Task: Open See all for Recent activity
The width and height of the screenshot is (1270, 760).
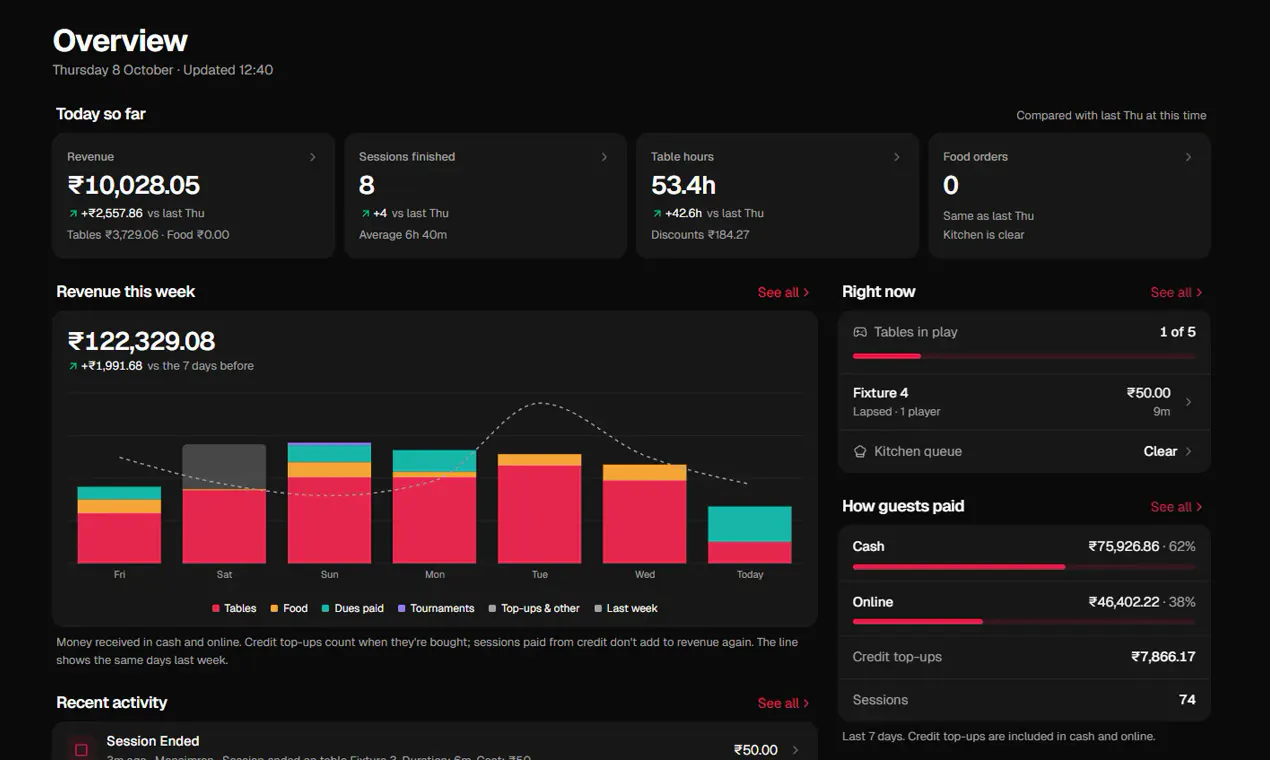Action: coord(783,703)
